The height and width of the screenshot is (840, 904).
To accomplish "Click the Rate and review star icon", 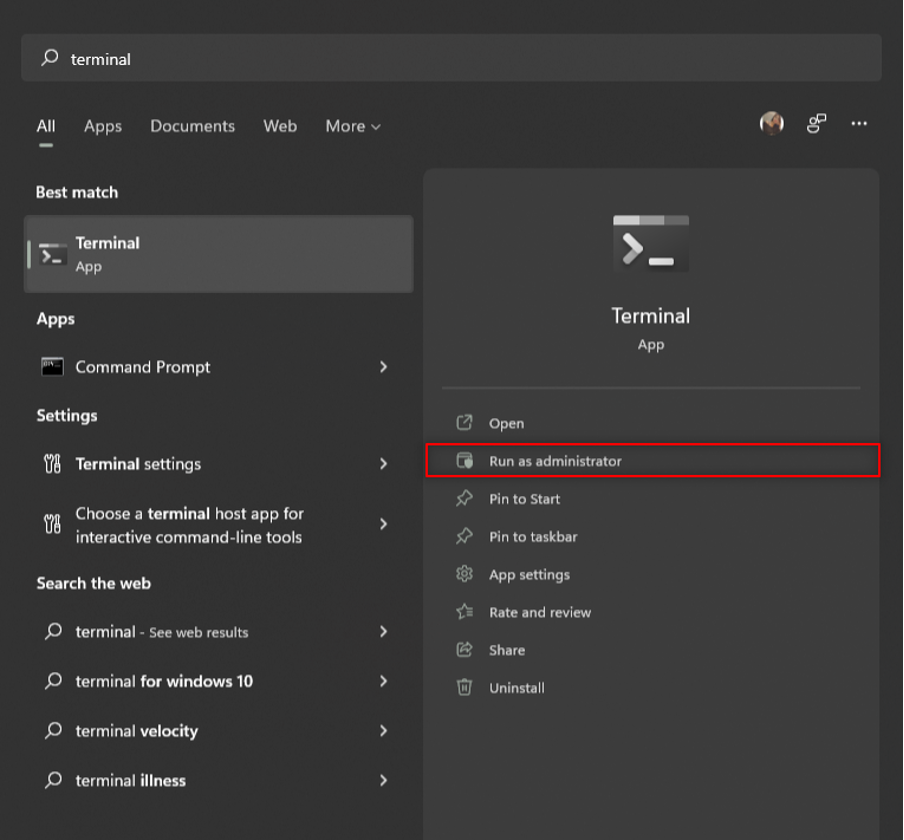I will click(464, 612).
